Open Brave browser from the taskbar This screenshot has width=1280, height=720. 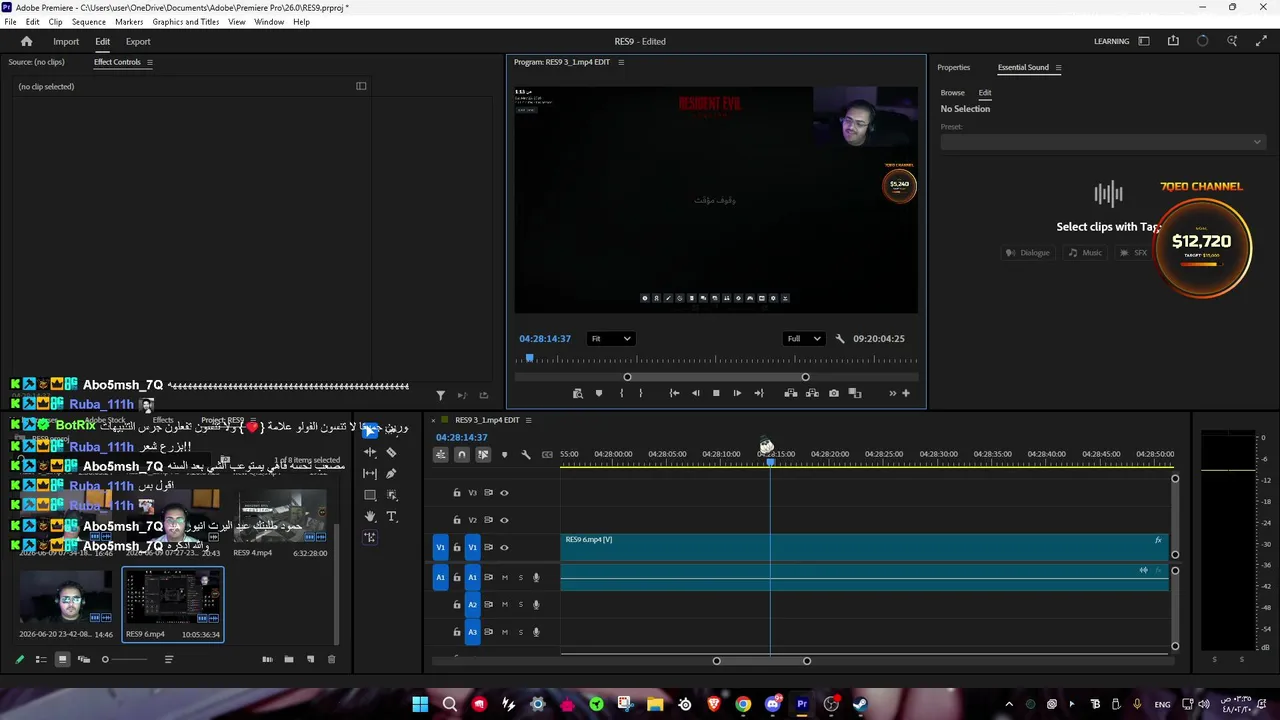[714, 704]
